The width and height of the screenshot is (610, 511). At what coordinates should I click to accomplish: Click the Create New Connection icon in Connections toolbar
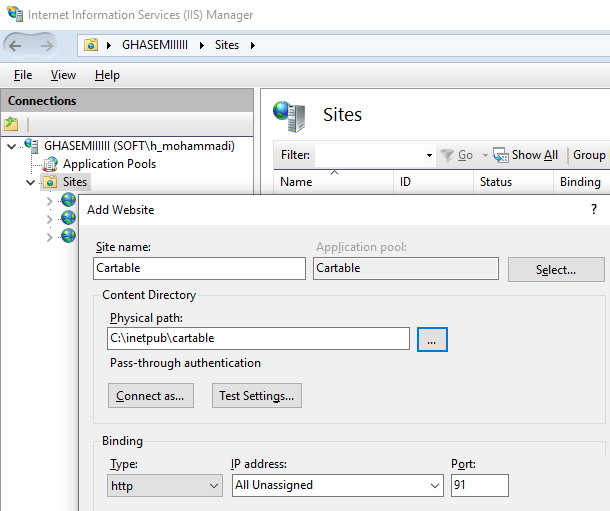[x=11, y=124]
